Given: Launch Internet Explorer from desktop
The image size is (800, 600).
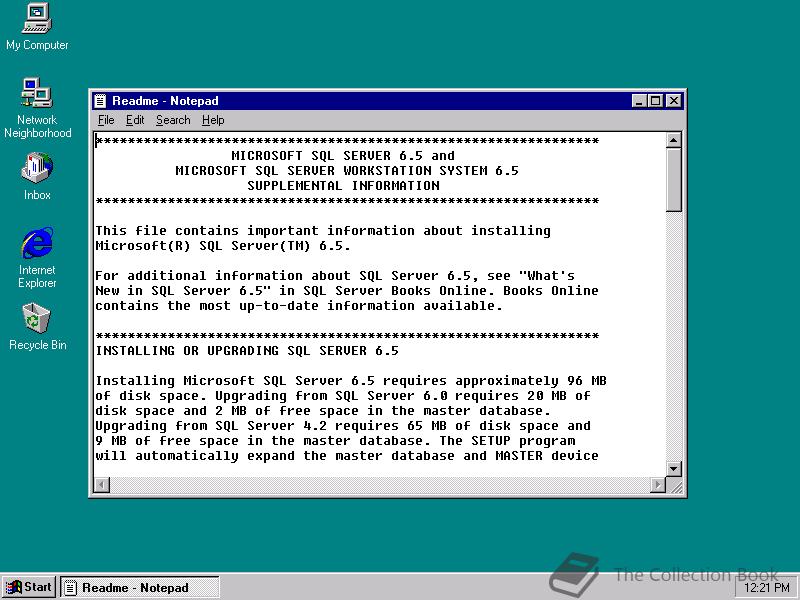Looking at the screenshot, I should (37, 258).
